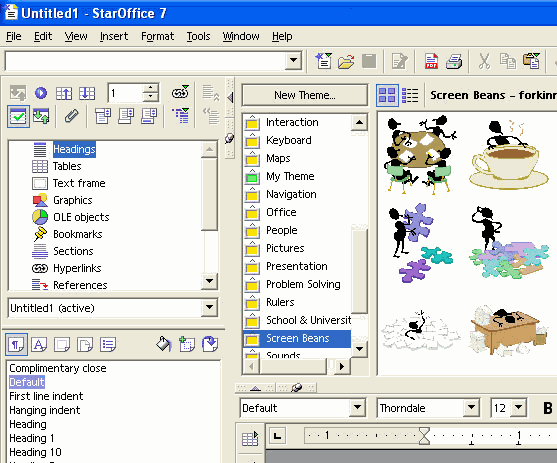Open the Untitled1 (active) document dropdown
This screenshot has height=463, width=557.
(209, 307)
